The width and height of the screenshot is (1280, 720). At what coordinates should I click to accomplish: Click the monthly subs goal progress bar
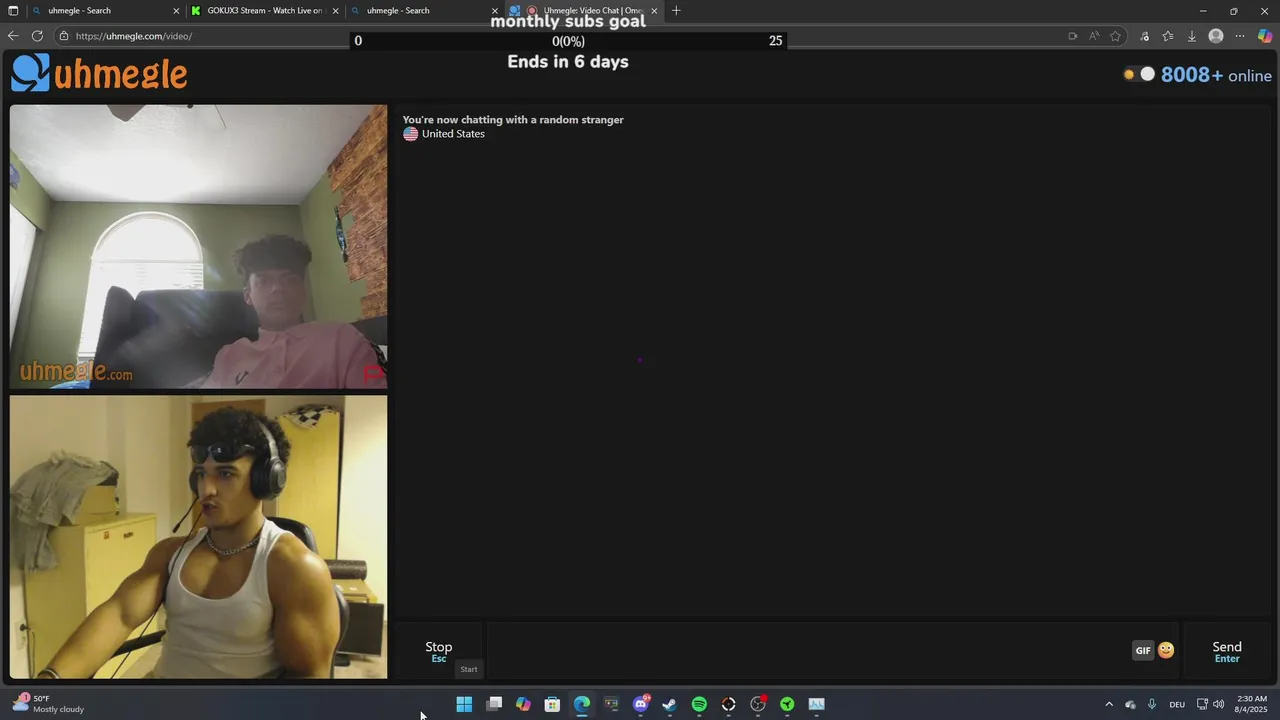point(567,41)
